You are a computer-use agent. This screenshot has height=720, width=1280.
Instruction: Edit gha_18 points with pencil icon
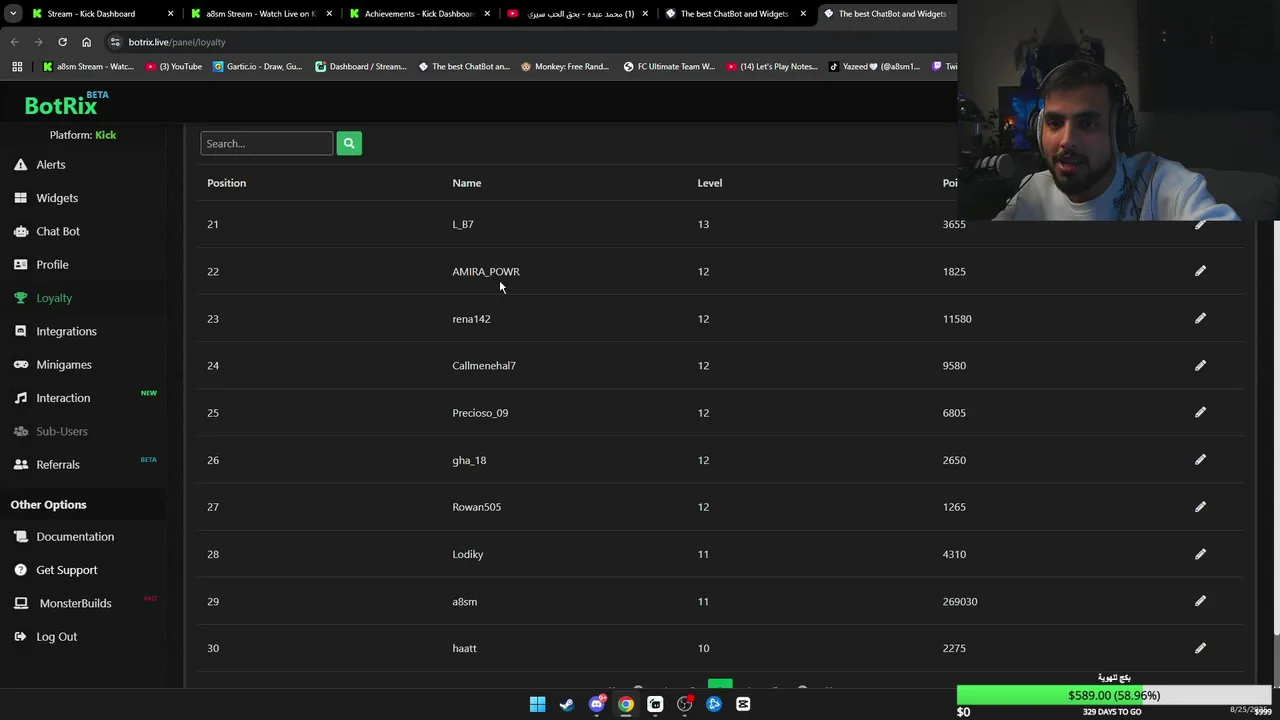coord(1200,460)
